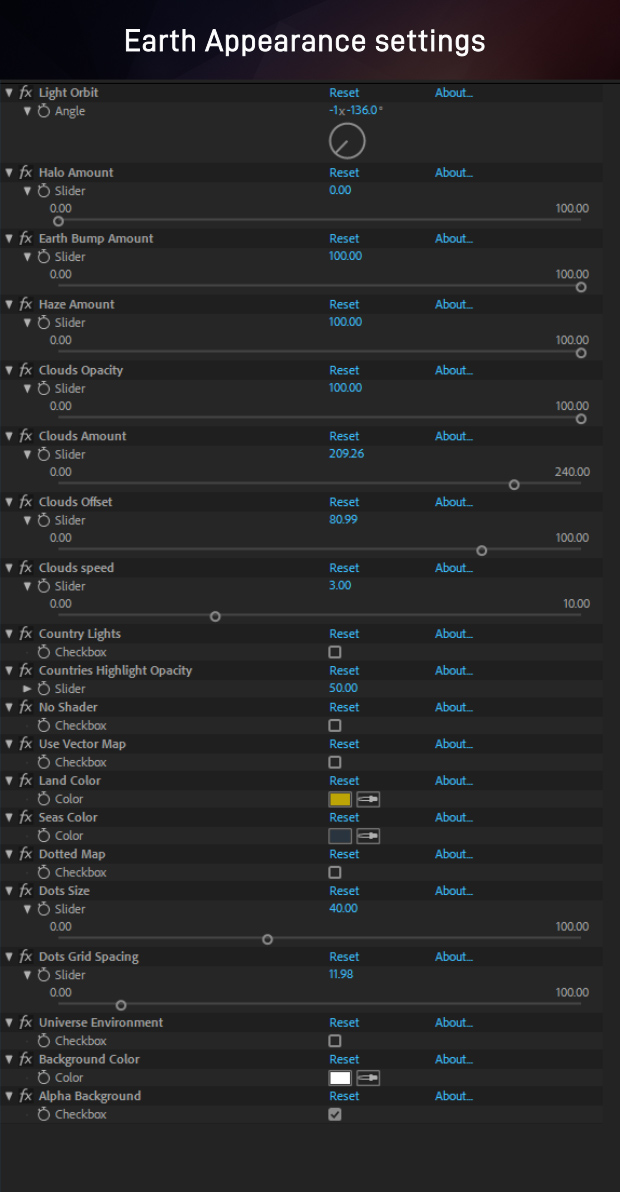This screenshot has height=1192, width=620.
Task: Click the stopwatch icon for Clouds speed Slider
Action: coord(43,586)
